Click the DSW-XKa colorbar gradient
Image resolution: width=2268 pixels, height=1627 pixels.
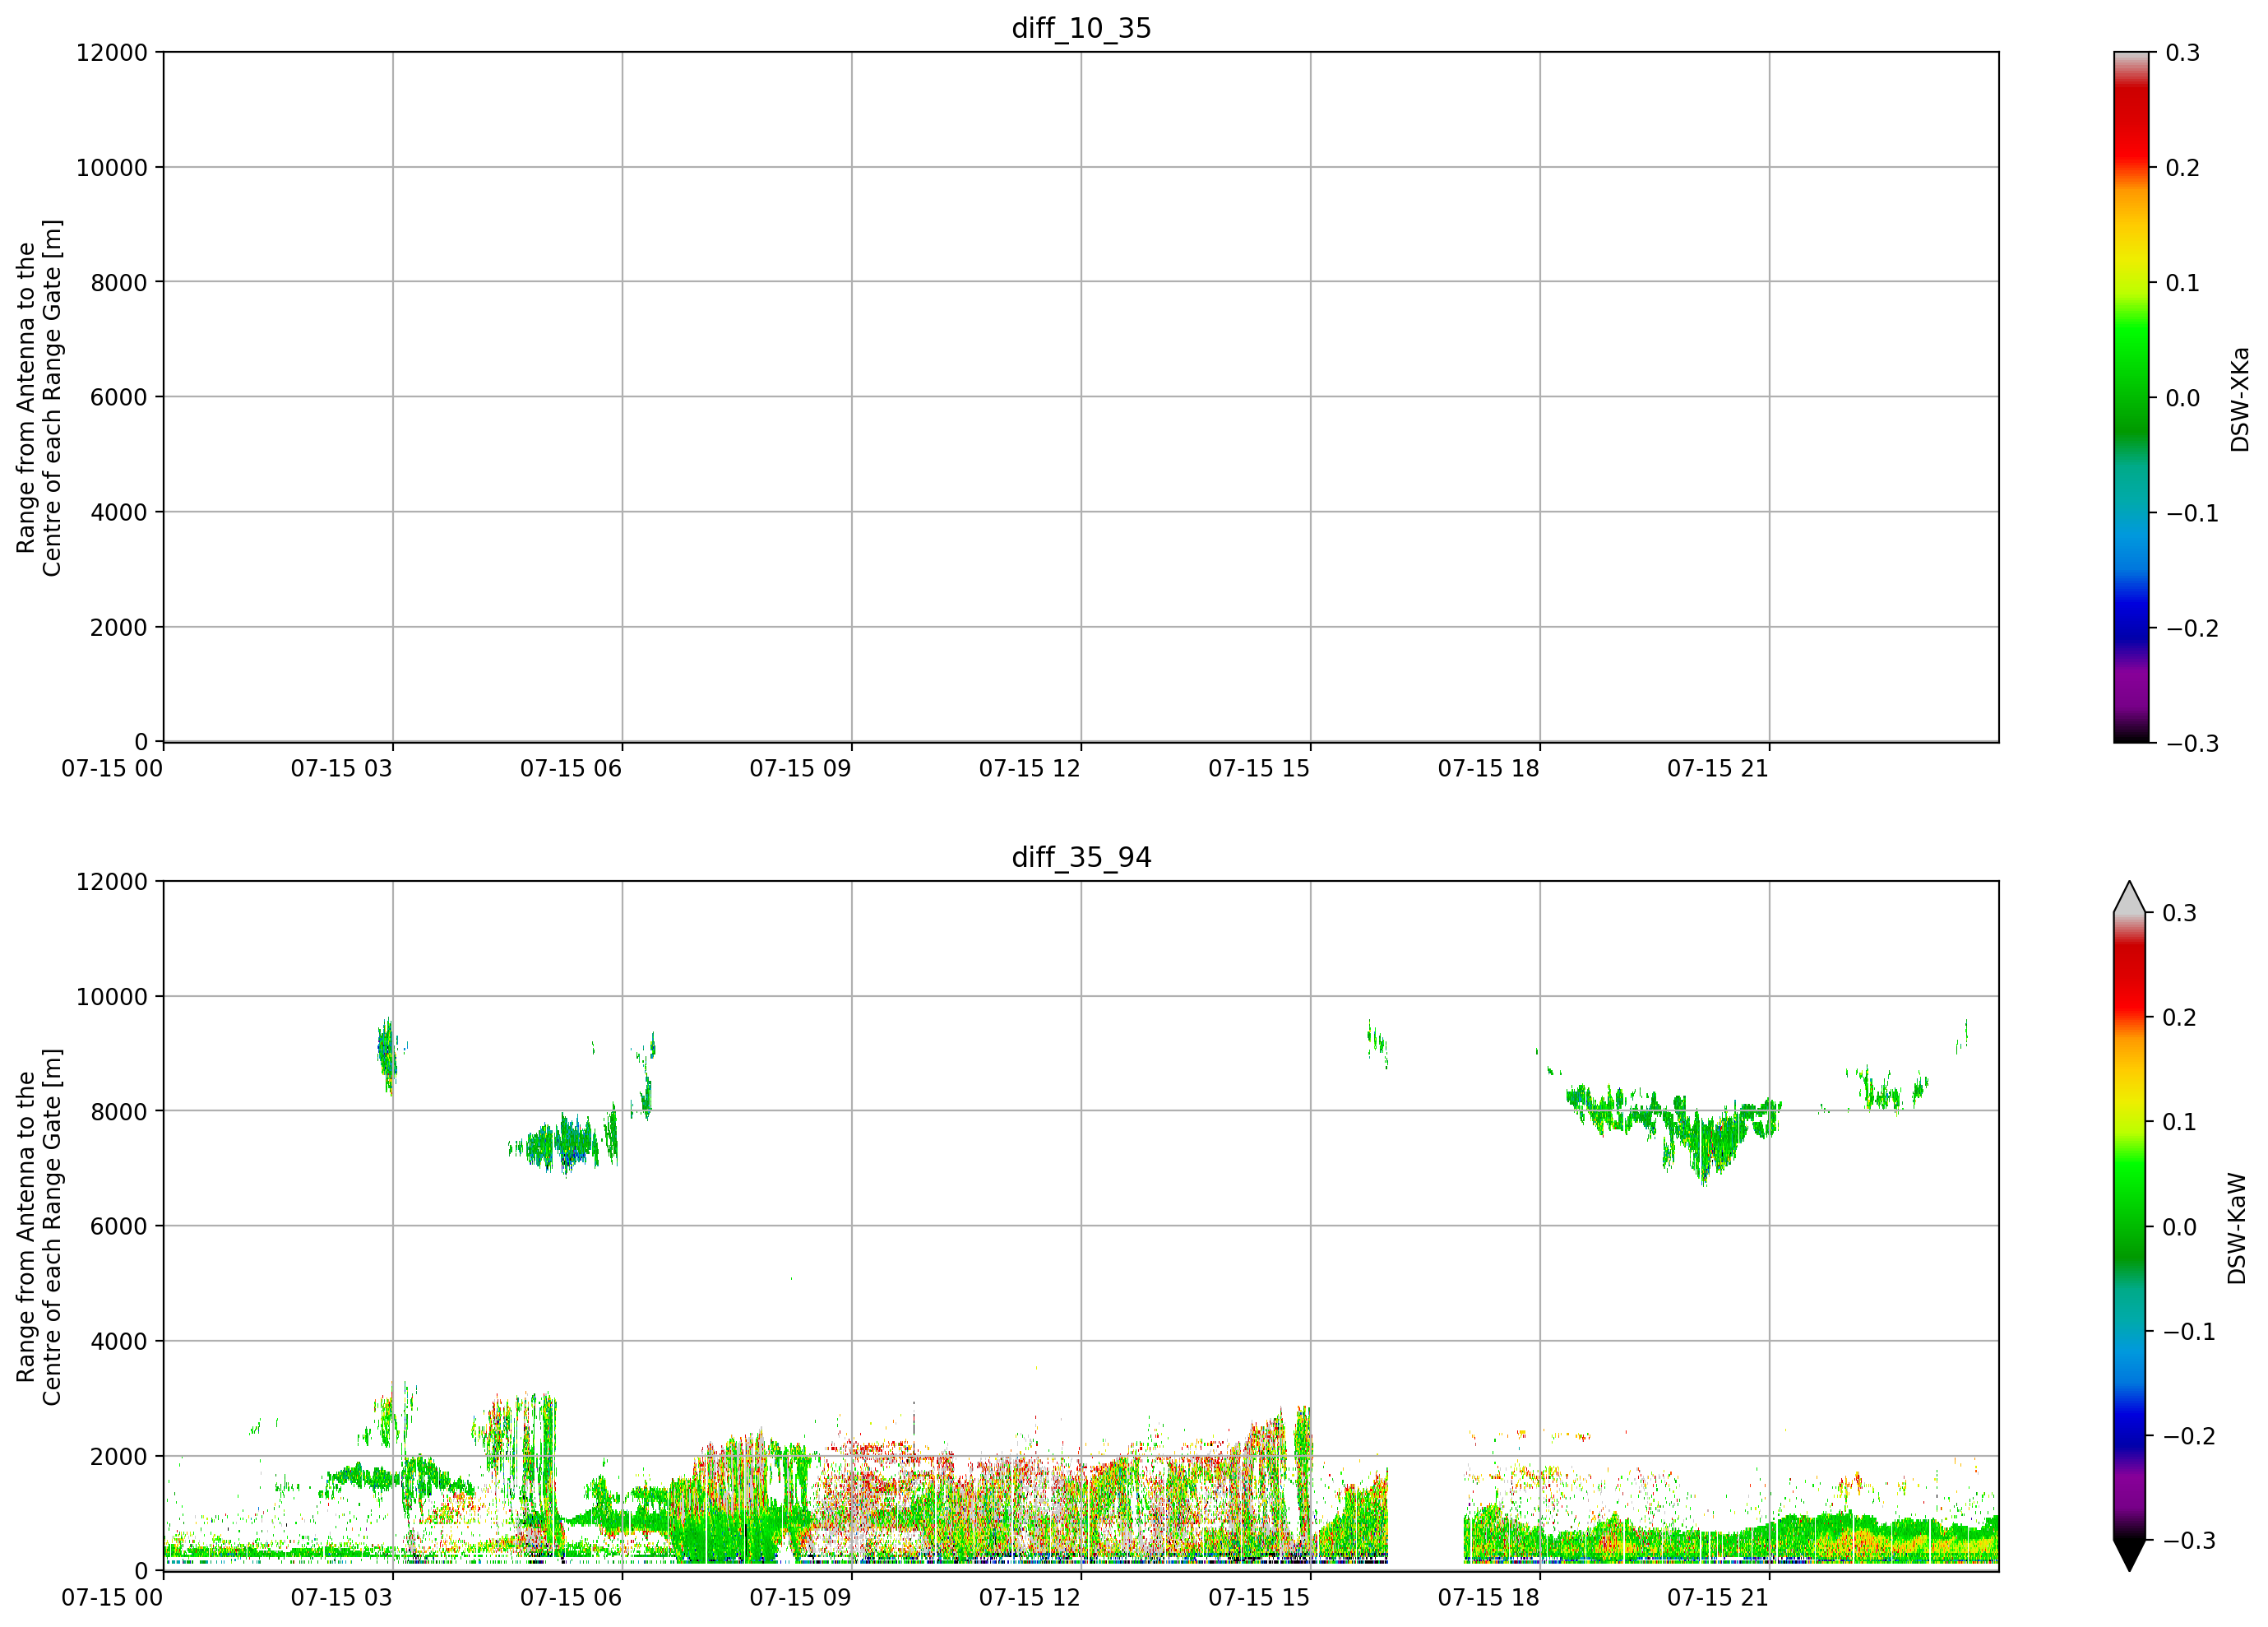click(x=2131, y=397)
